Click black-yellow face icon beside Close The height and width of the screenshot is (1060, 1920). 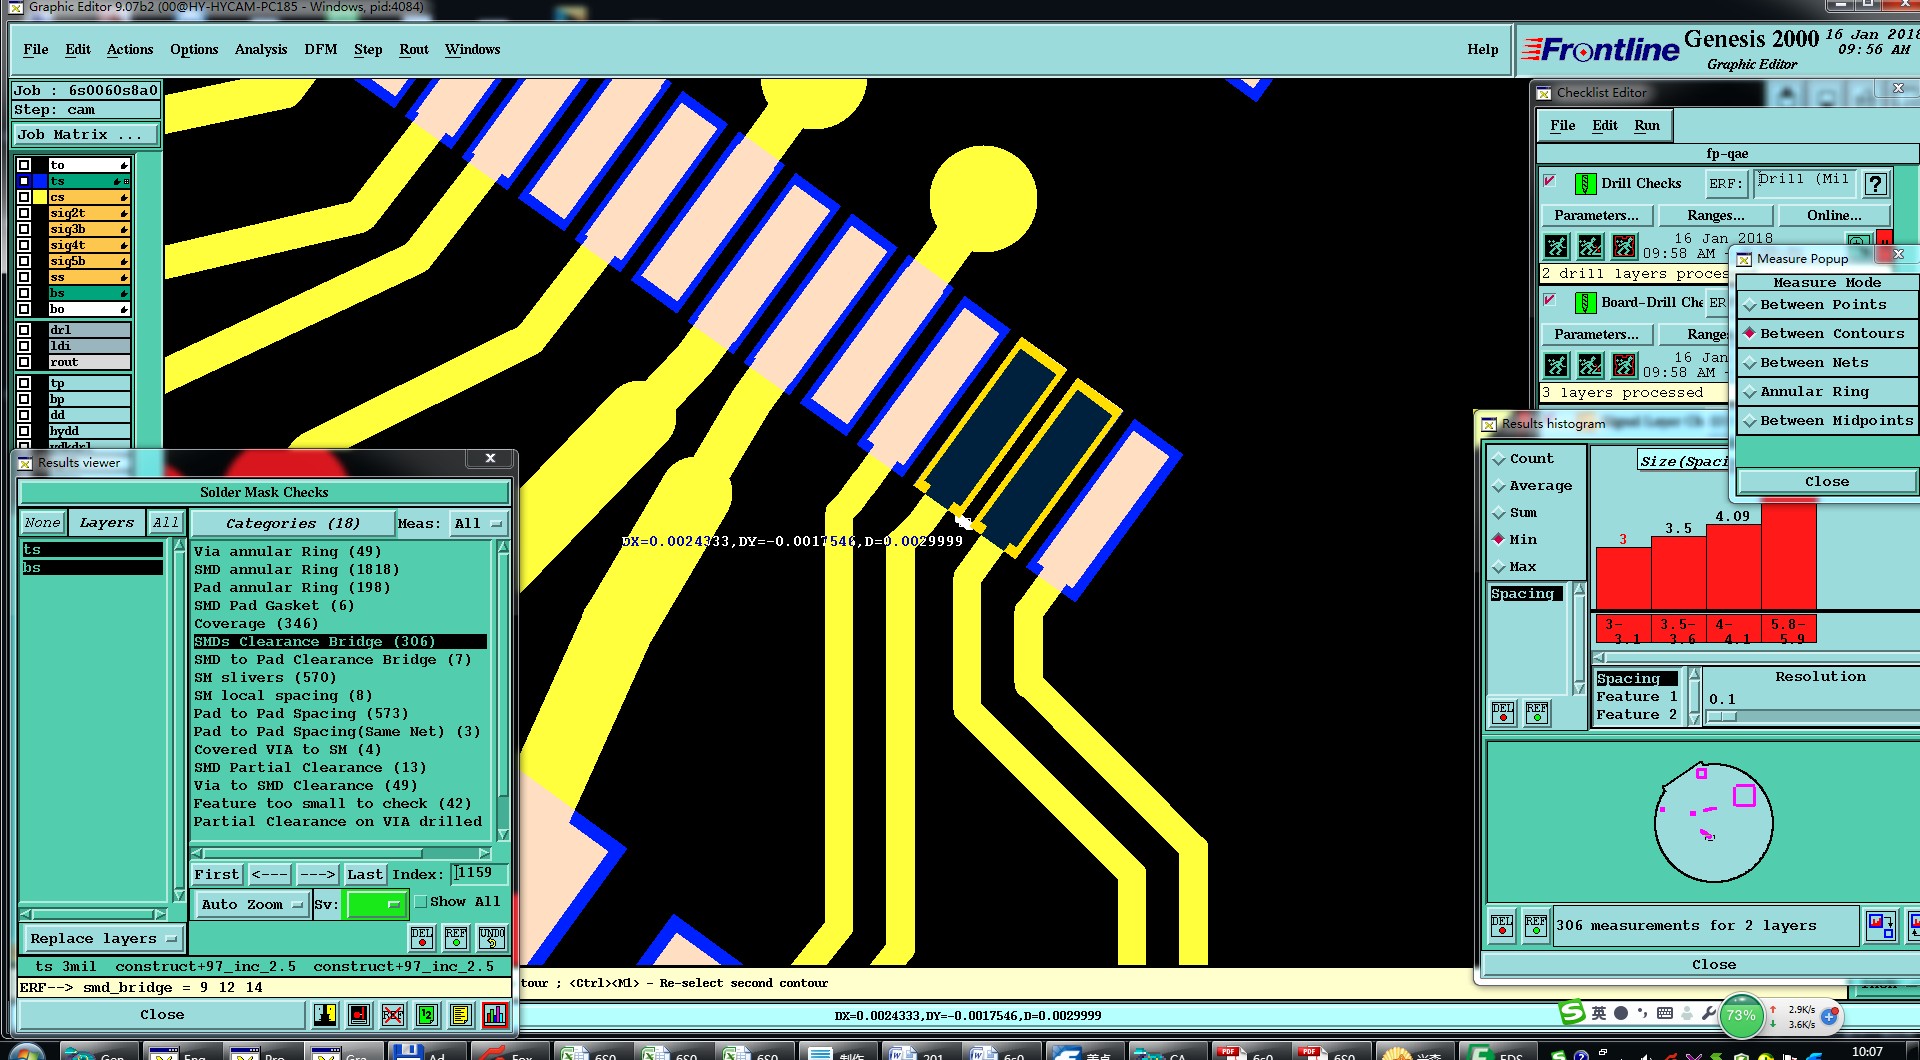(325, 1015)
